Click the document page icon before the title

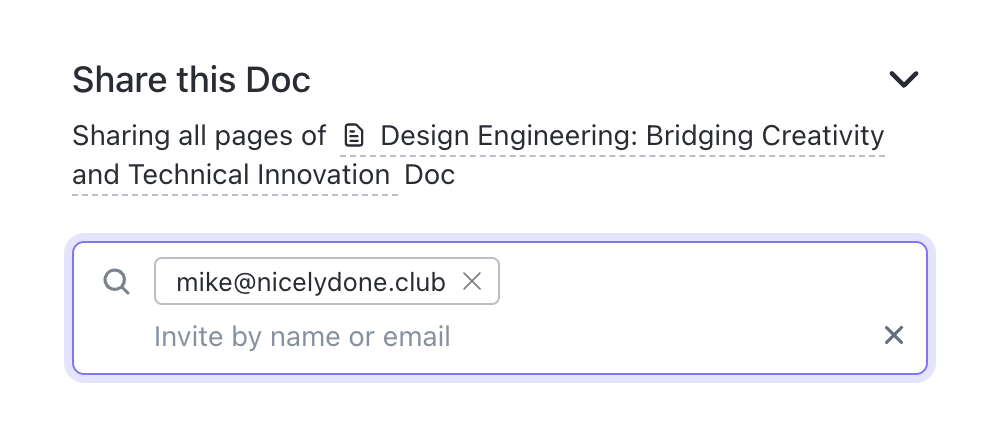coord(352,135)
